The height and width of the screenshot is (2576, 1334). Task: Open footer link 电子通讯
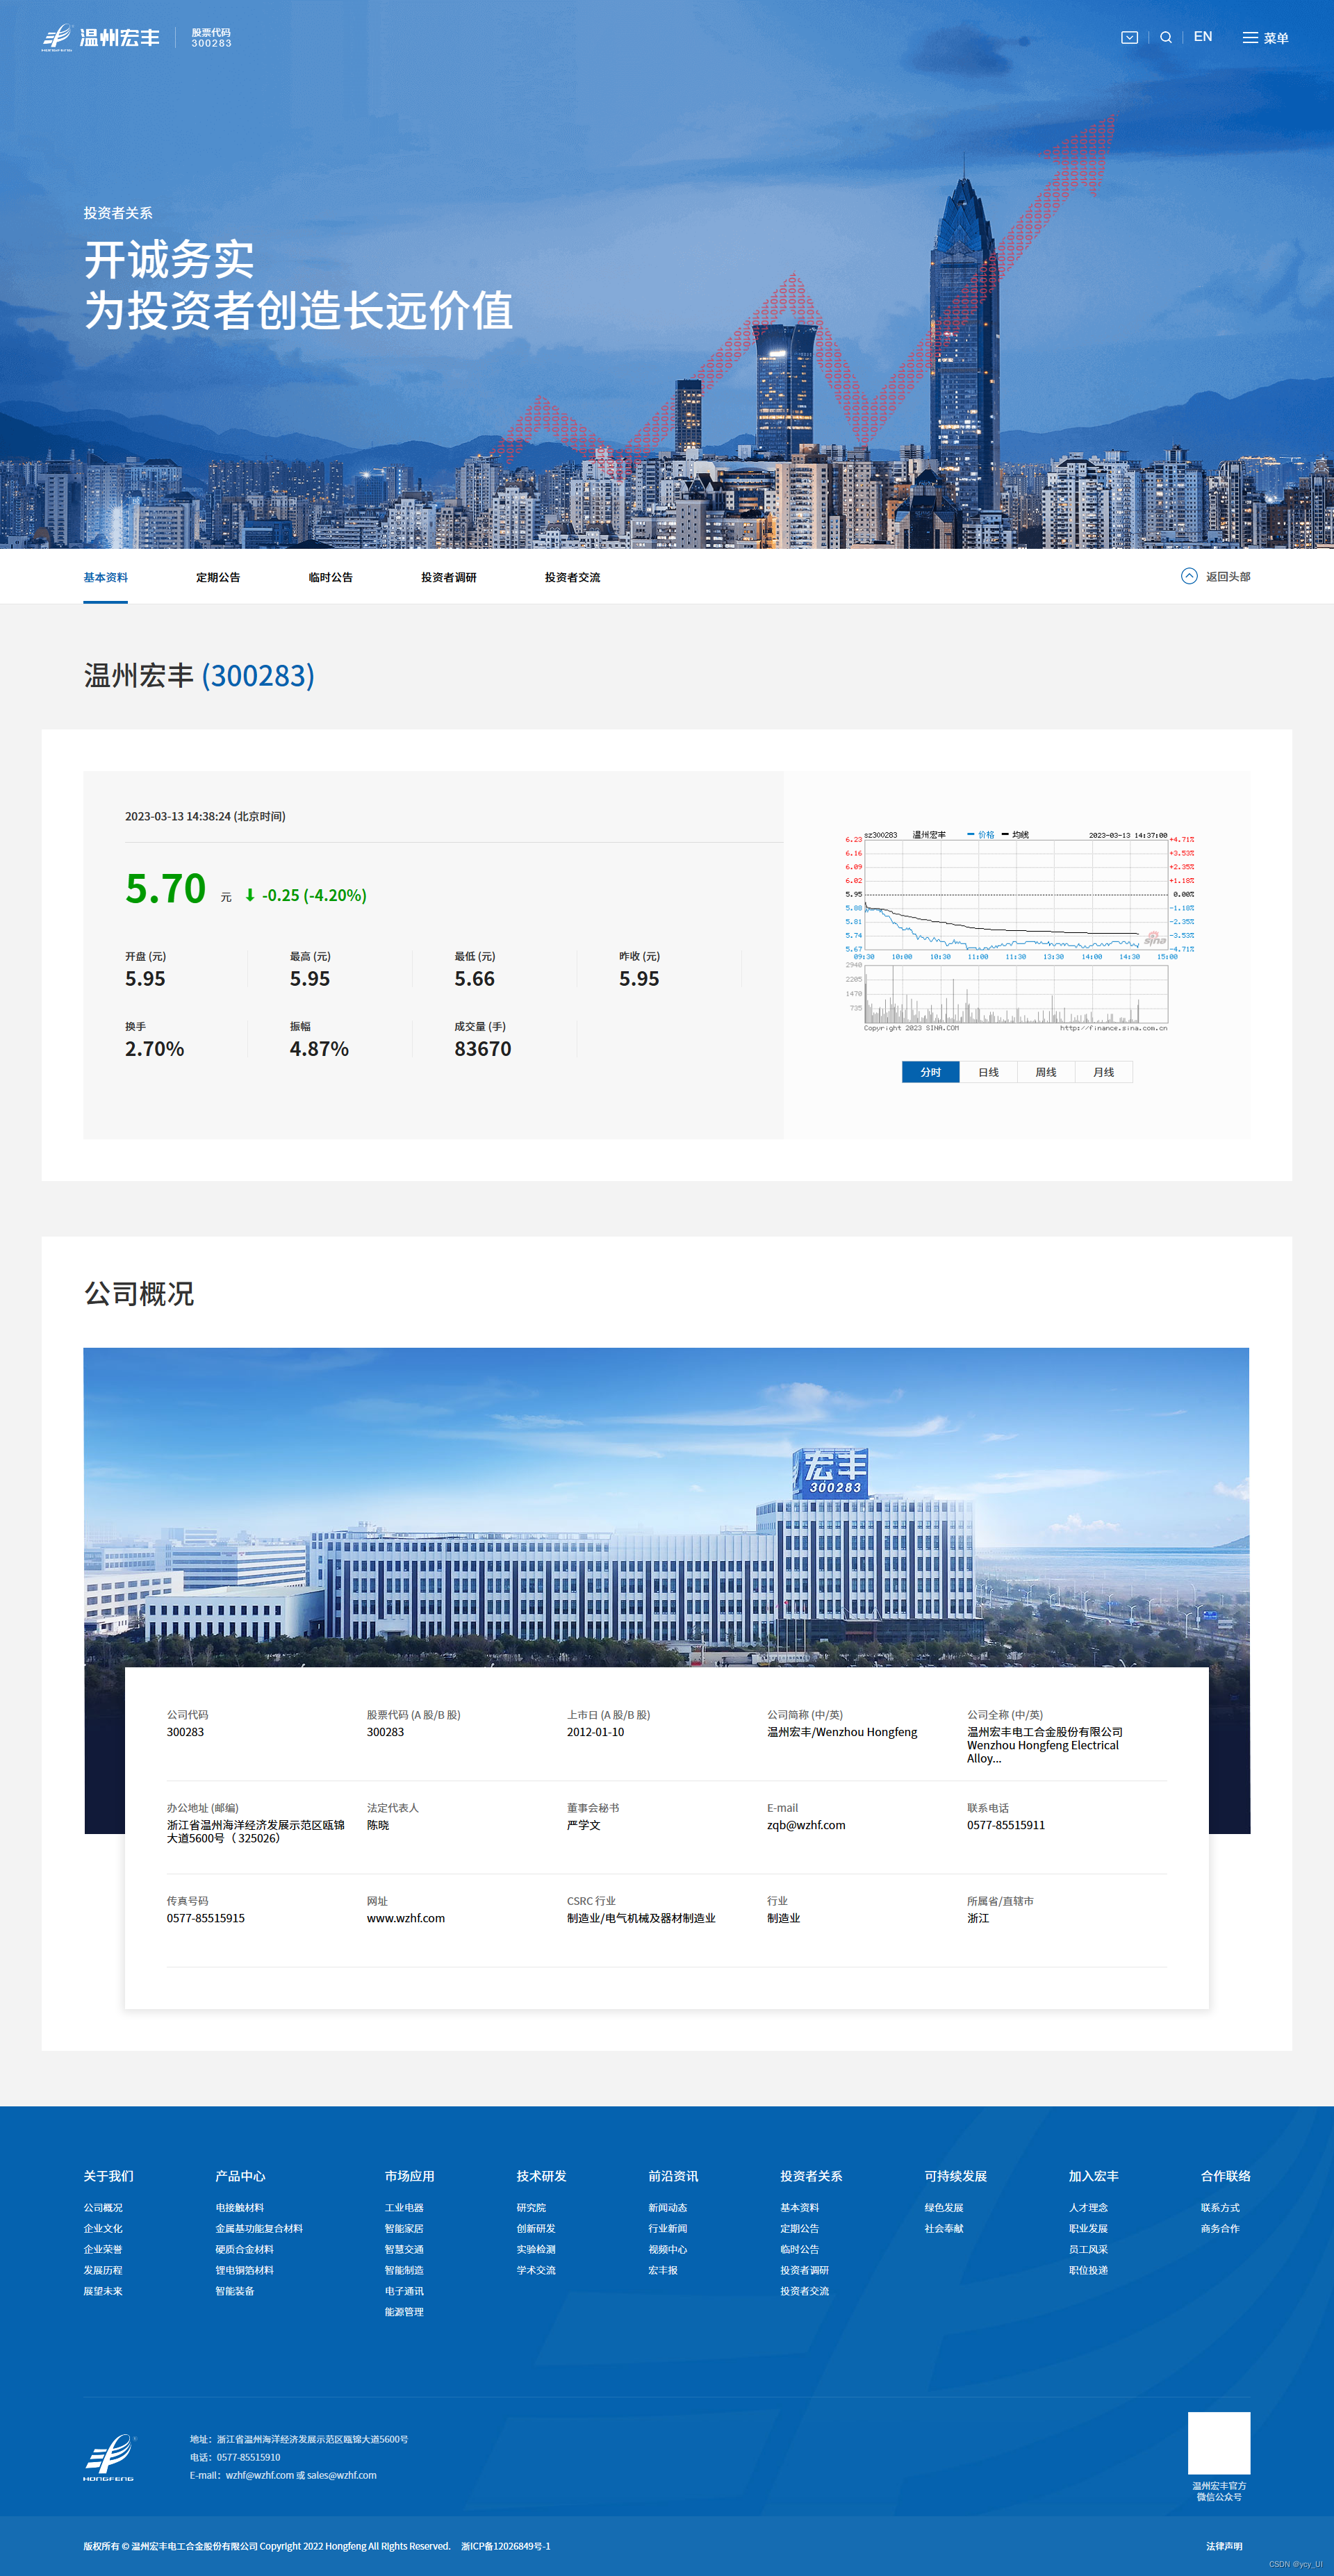pos(404,2291)
